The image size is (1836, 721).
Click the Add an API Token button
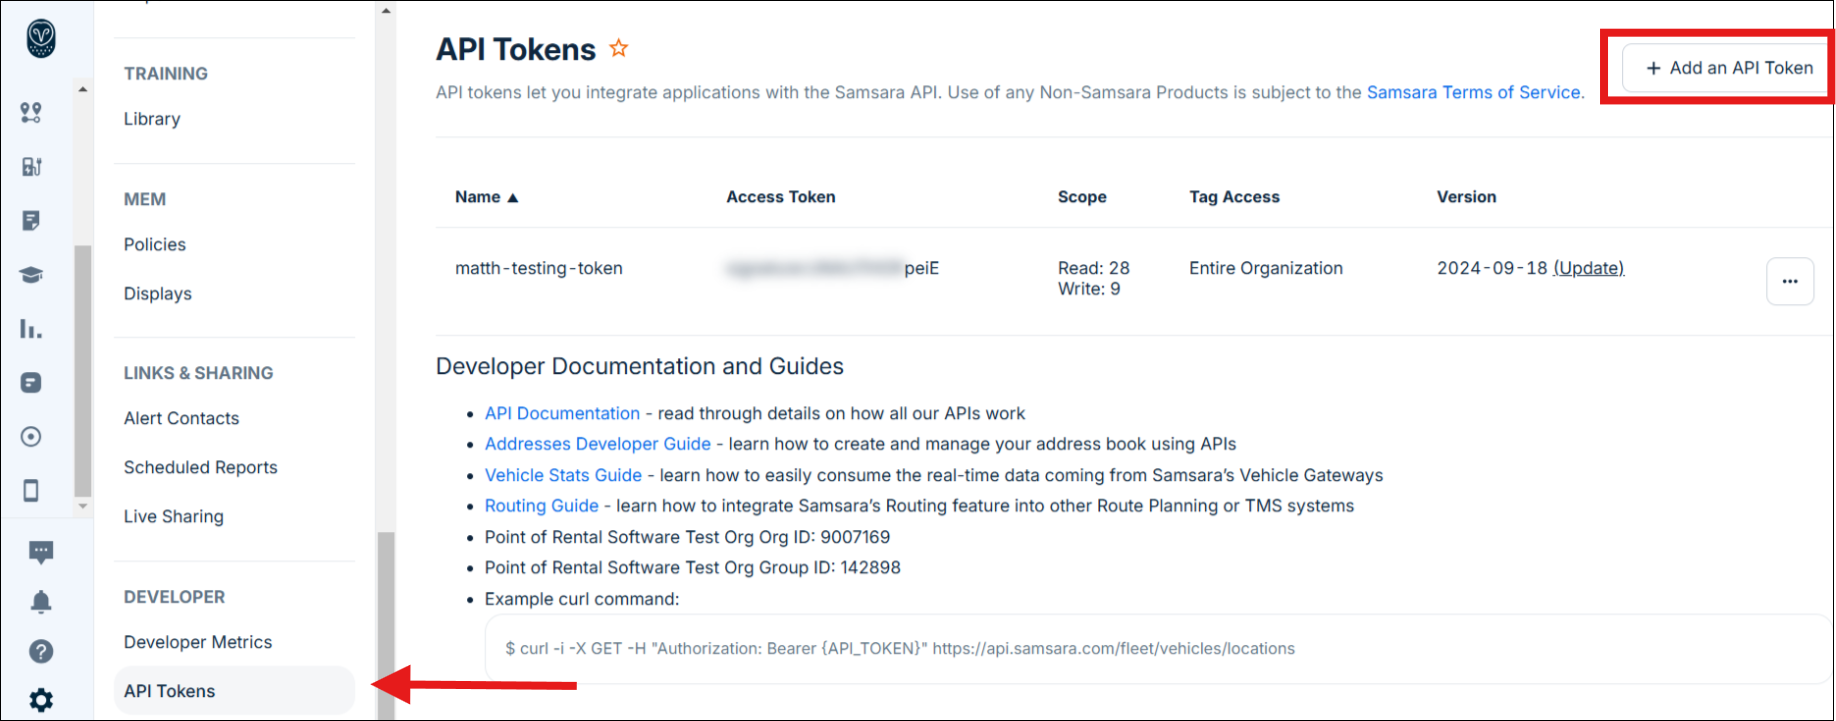click(x=1728, y=68)
